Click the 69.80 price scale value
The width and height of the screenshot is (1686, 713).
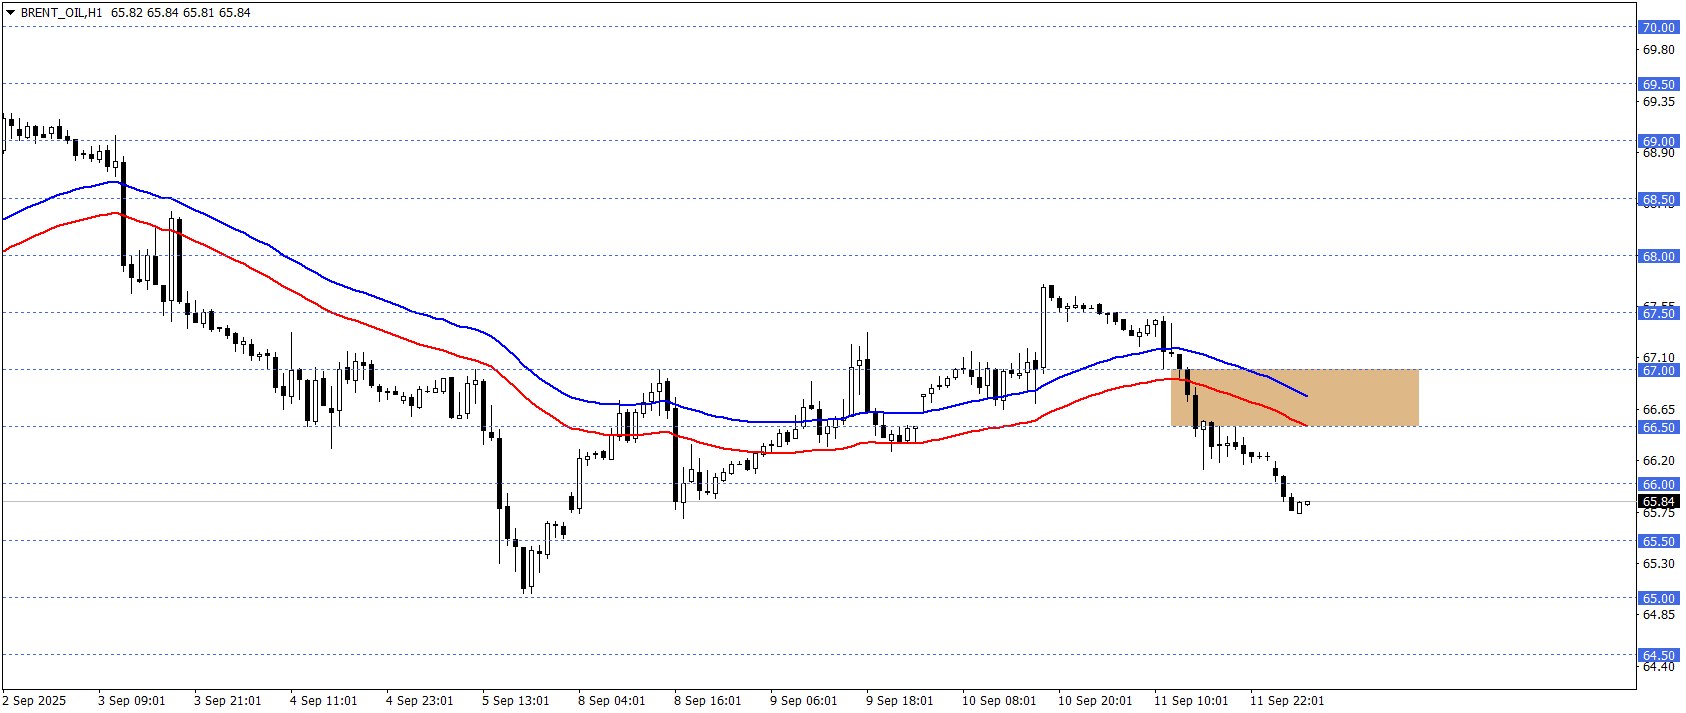pyautogui.click(x=1658, y=50)
